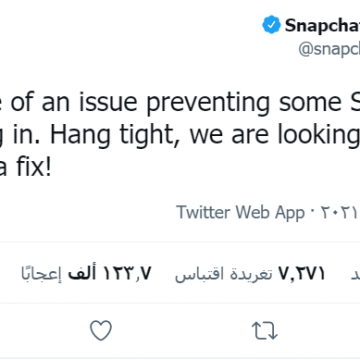
Task: Open the @snapchat handle link
Action: click(x=329, y=49)
